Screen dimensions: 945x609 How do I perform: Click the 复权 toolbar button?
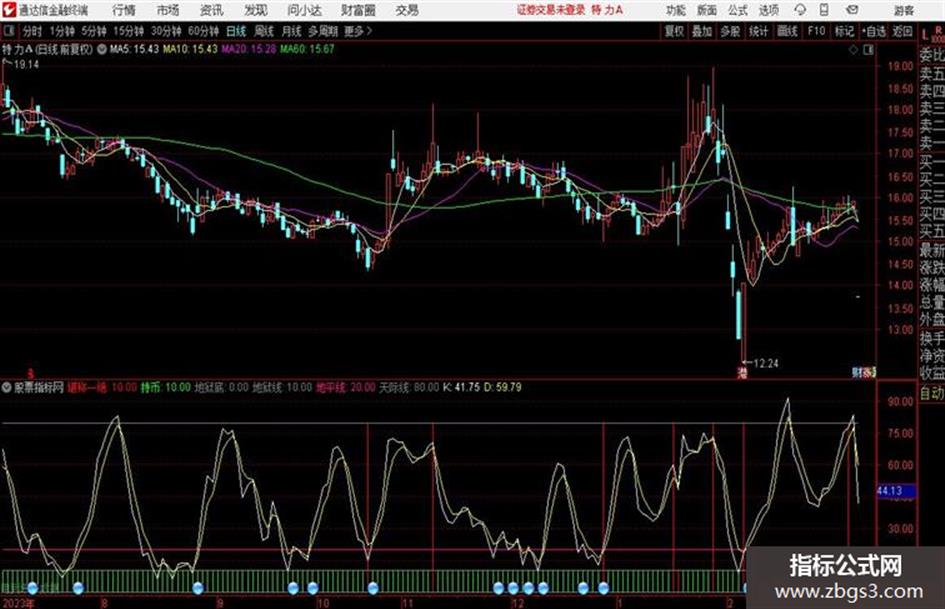coord(674,31)
